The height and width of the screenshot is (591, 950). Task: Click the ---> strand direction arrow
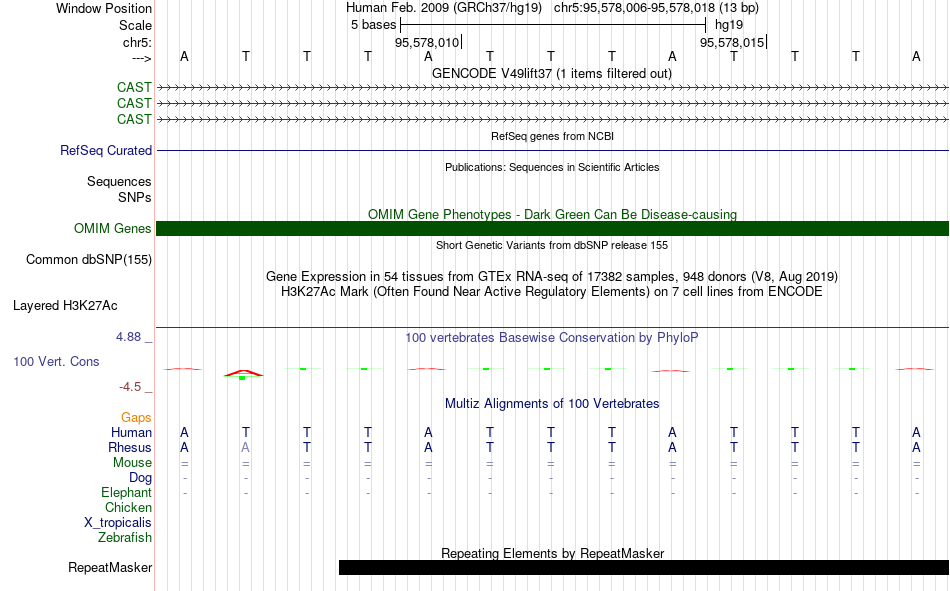coord(141,58)
